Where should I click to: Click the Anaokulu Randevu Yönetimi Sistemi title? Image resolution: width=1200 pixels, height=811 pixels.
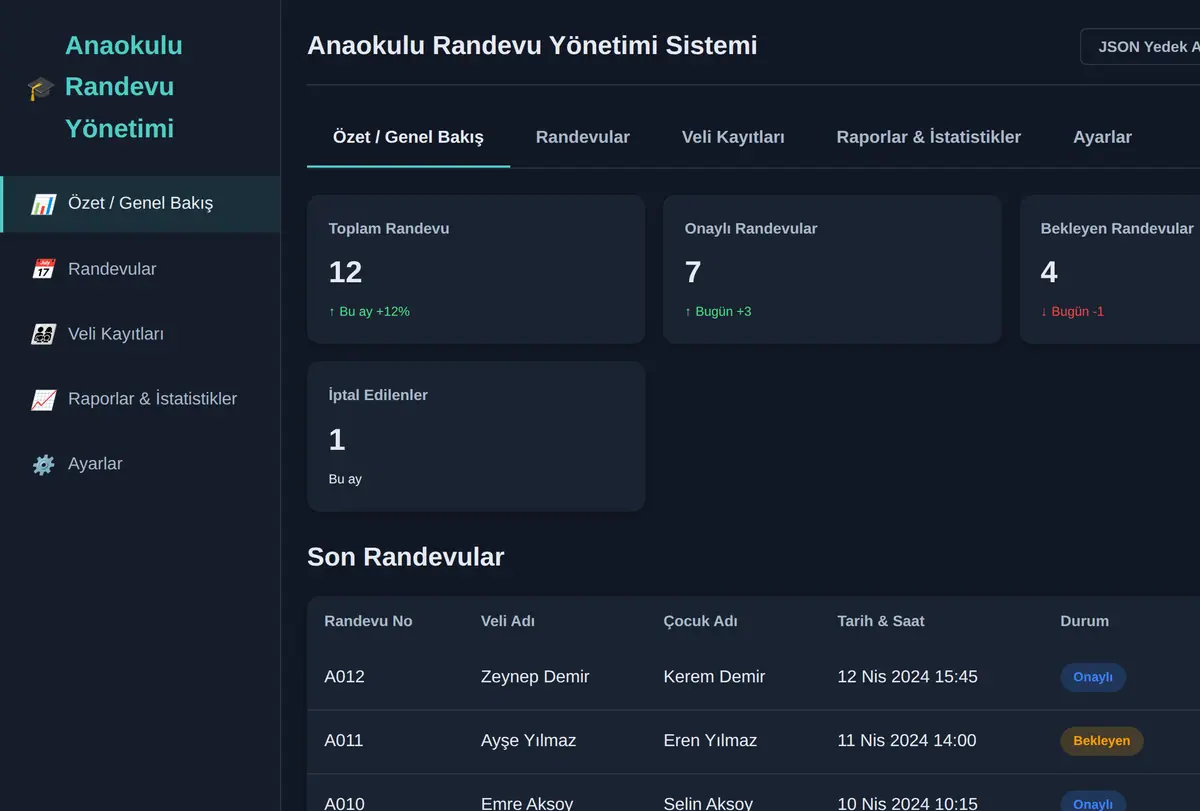532,46
